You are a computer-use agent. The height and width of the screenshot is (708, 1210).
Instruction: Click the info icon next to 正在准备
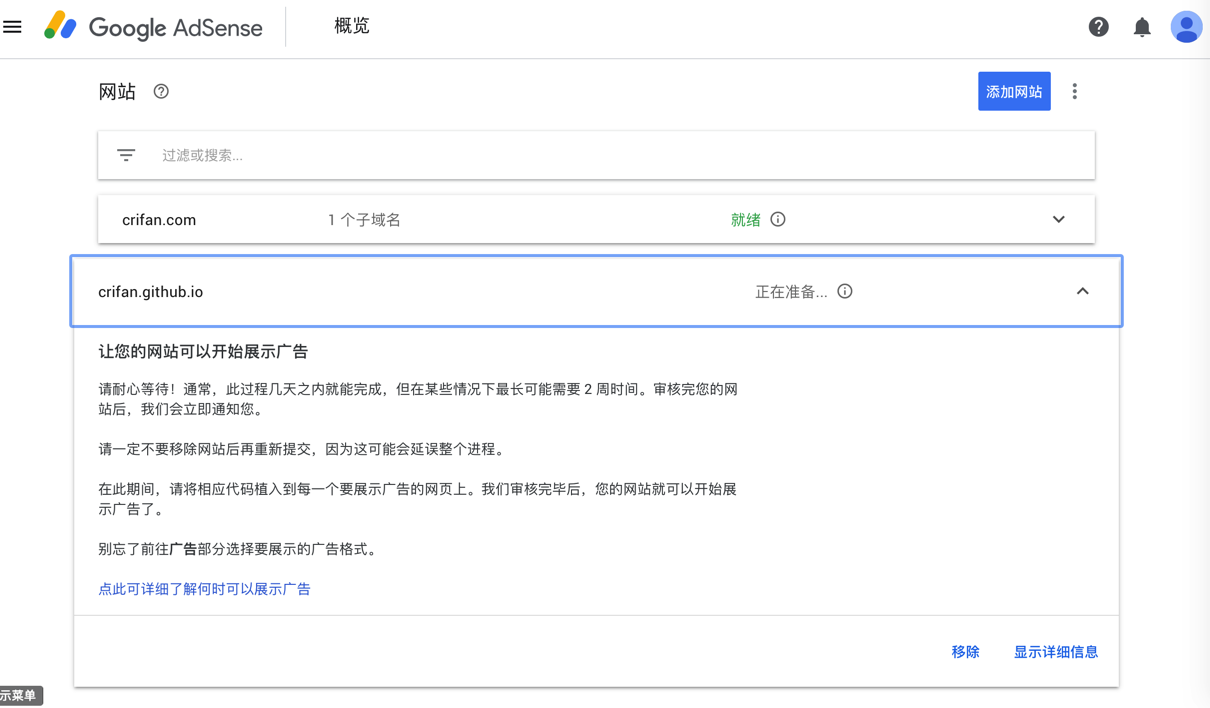point(845,292)
